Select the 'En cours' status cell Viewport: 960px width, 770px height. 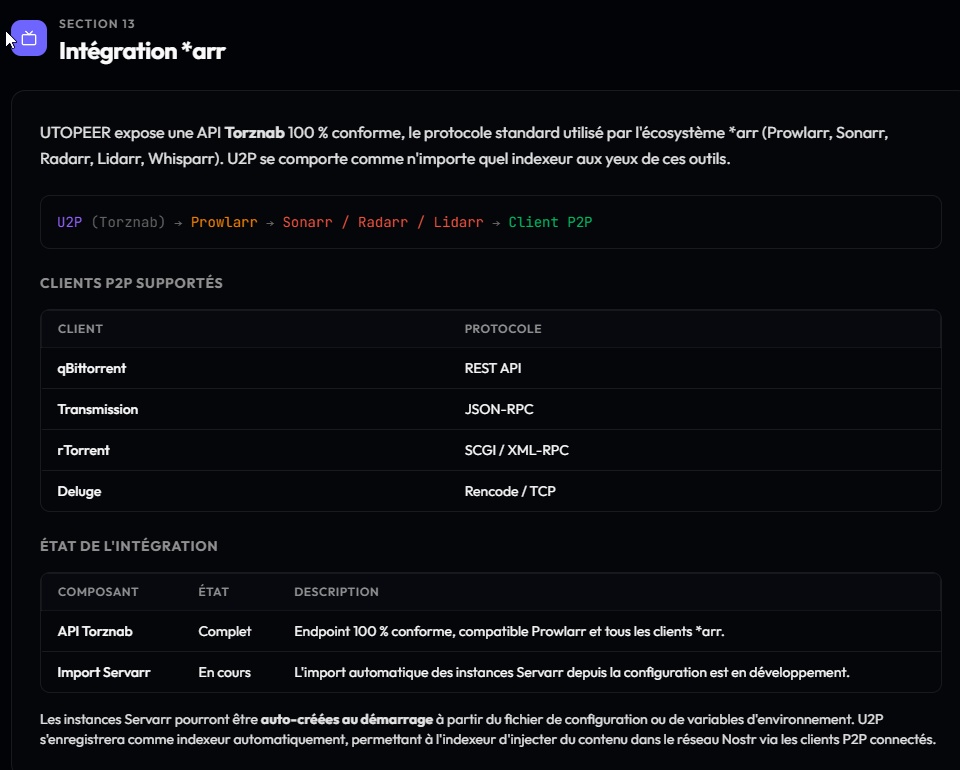225,673
